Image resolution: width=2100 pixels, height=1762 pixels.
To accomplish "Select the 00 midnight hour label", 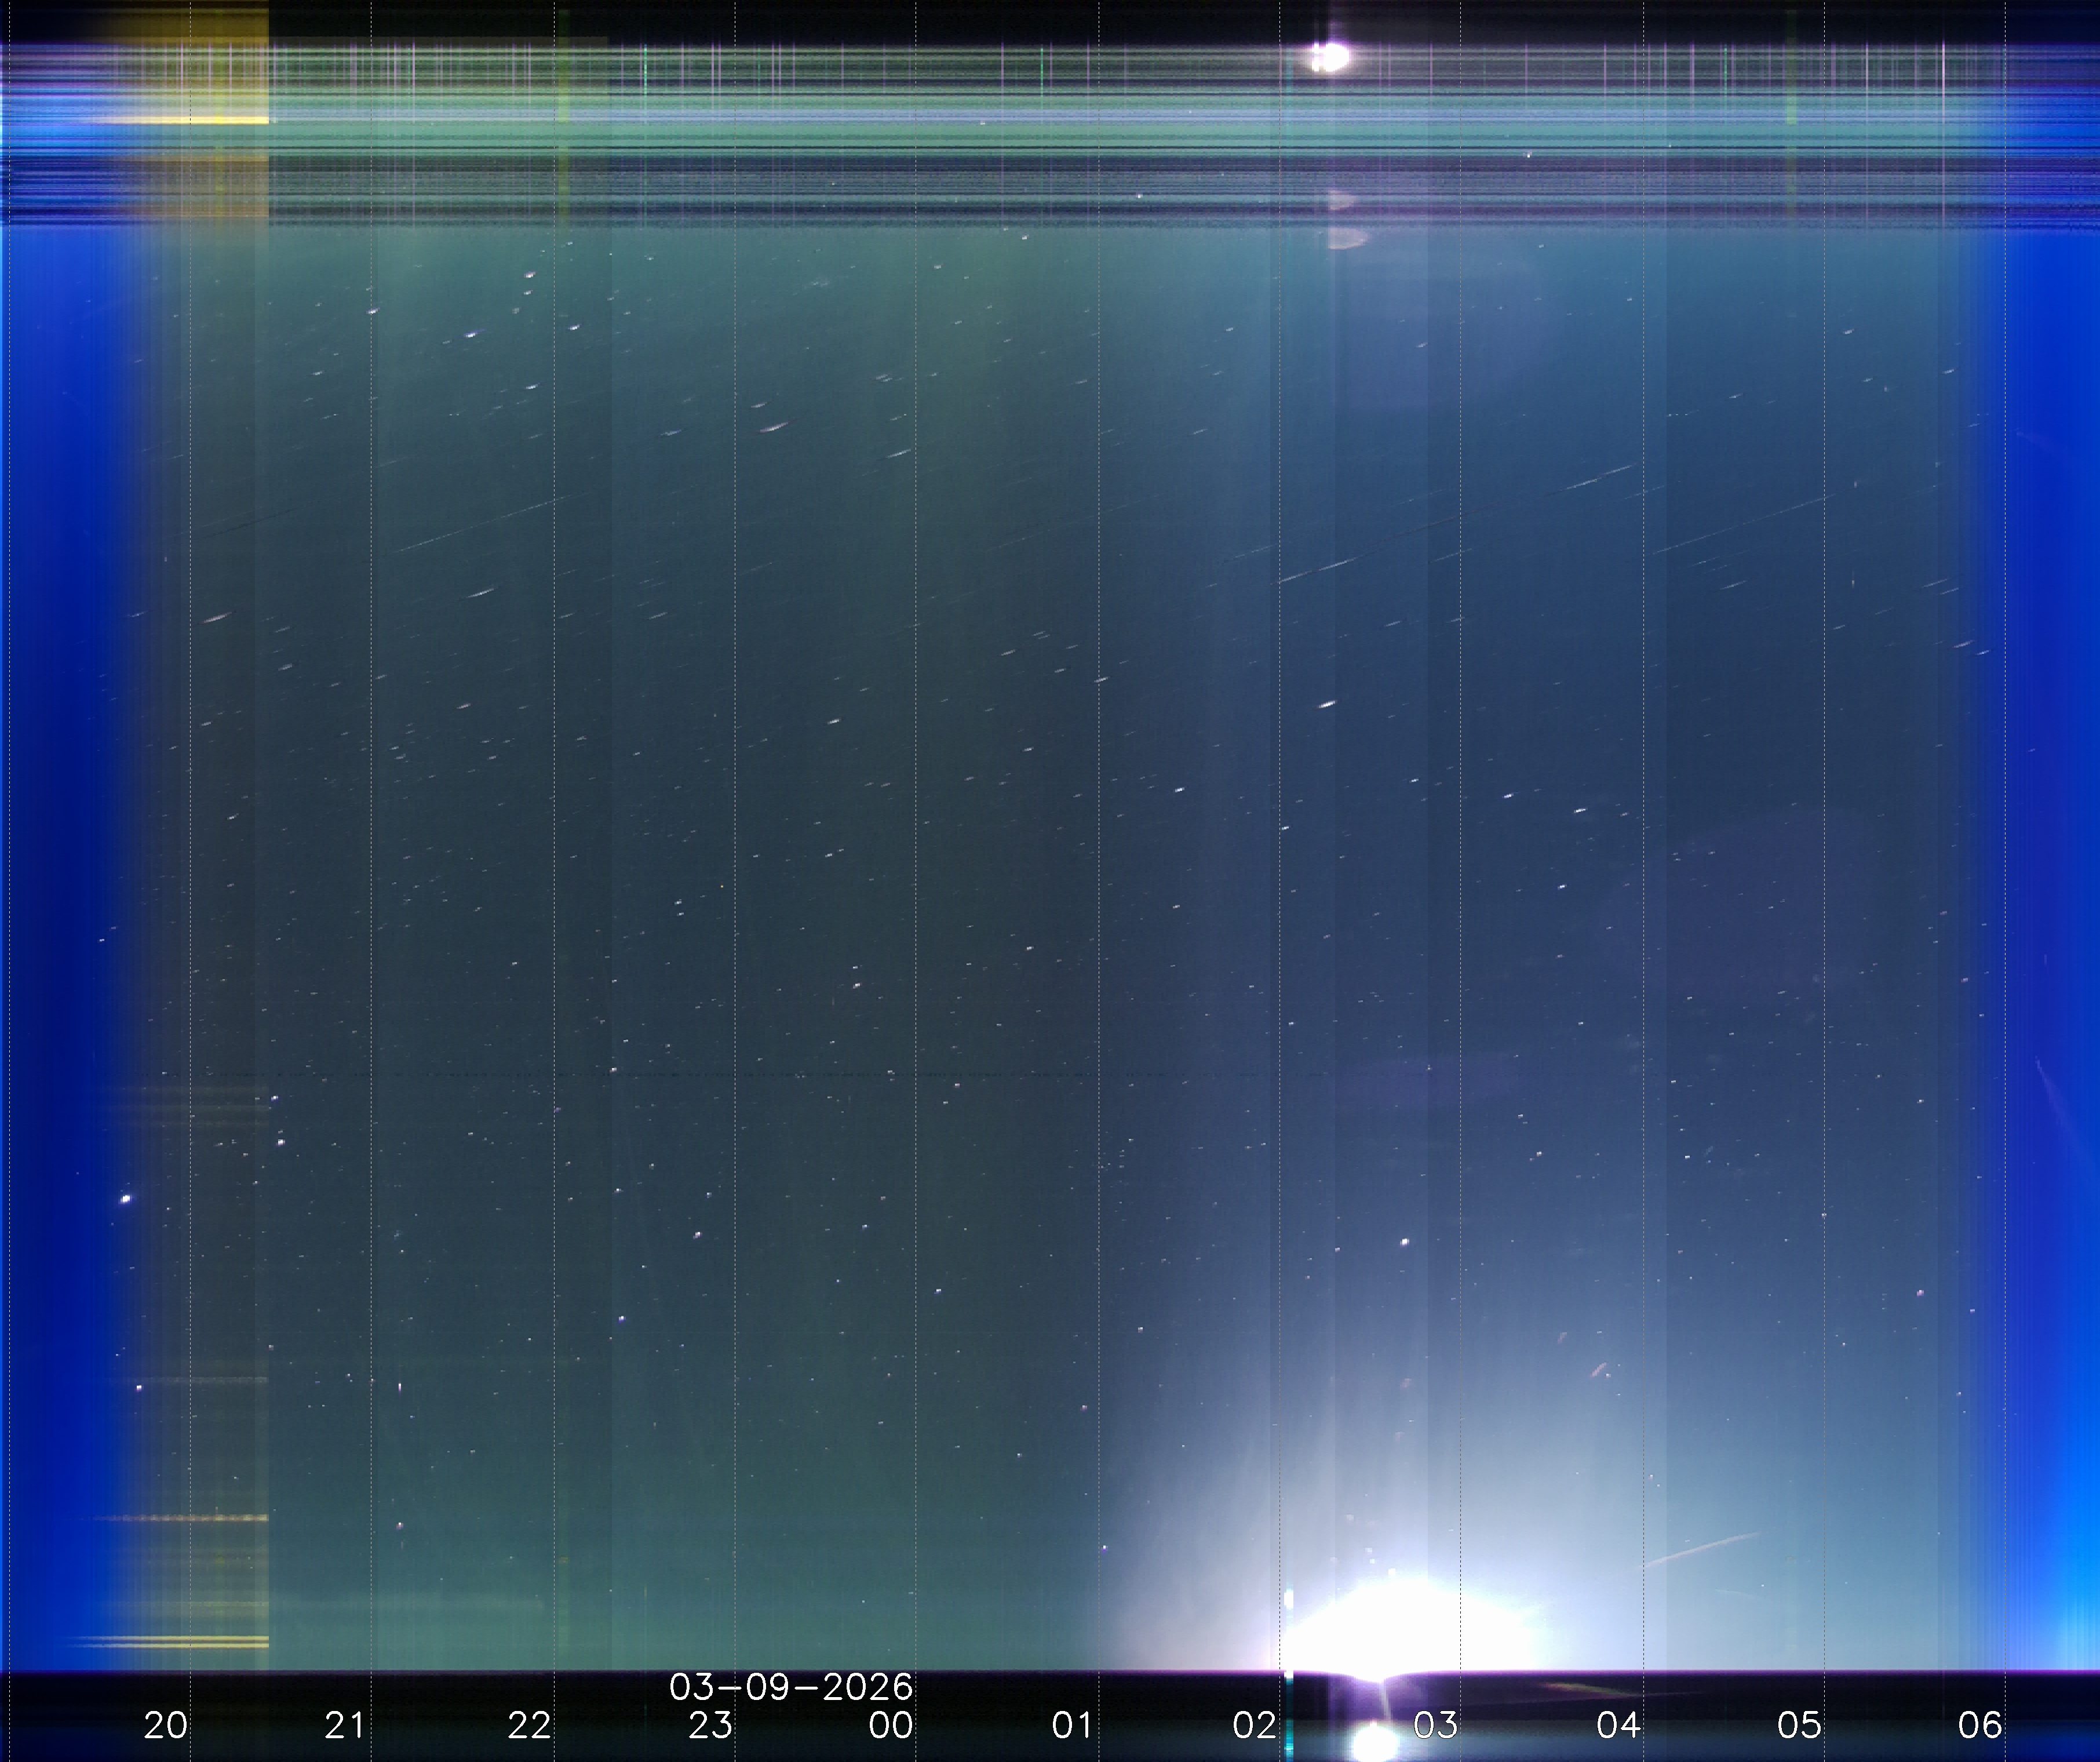I will pyautogui.click(x=891, y=1724).
